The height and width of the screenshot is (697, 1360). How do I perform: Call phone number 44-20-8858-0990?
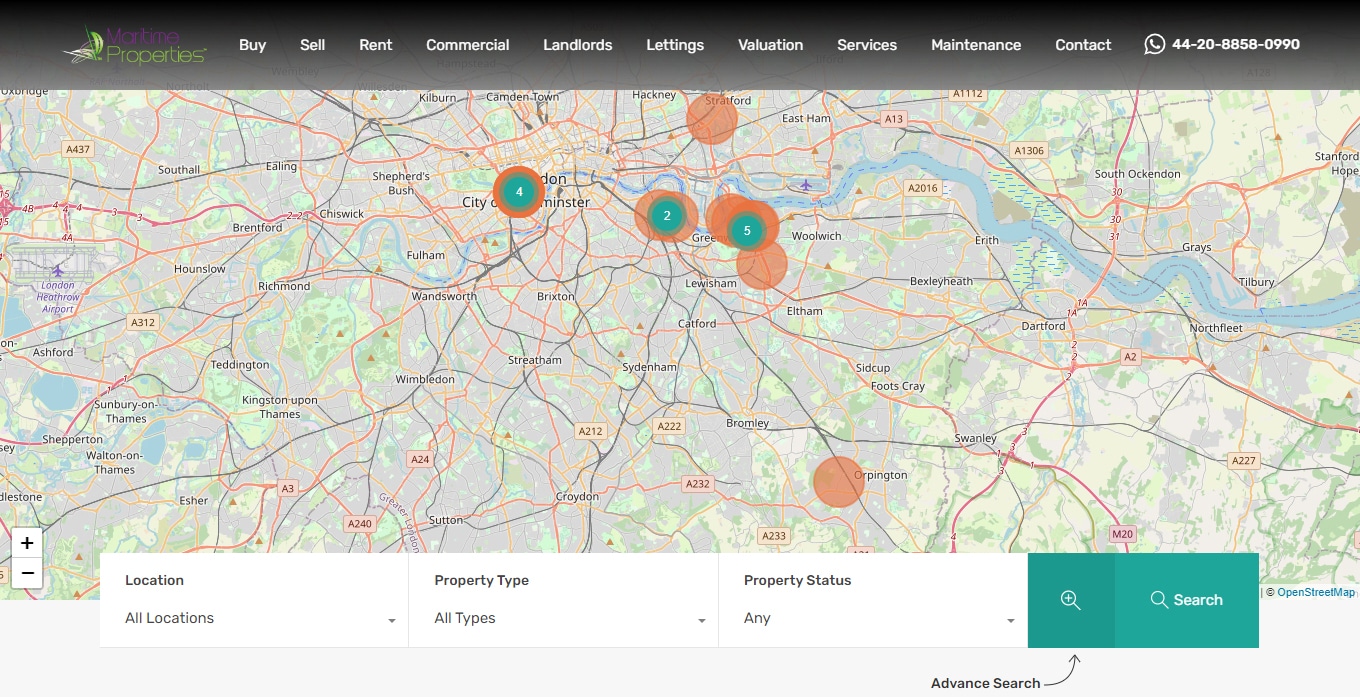pyautogui.click(x=1236, y=44)
